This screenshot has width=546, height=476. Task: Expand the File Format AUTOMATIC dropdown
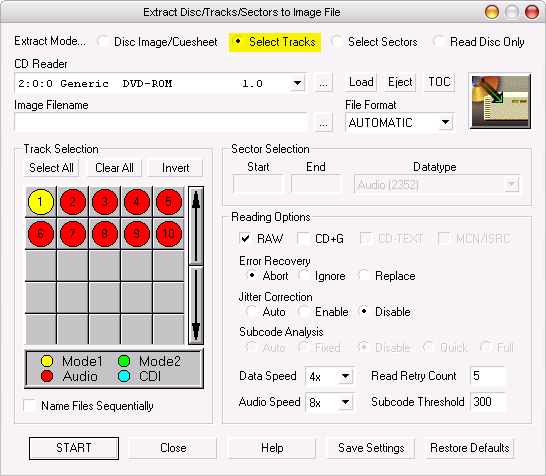pos(445,122)
